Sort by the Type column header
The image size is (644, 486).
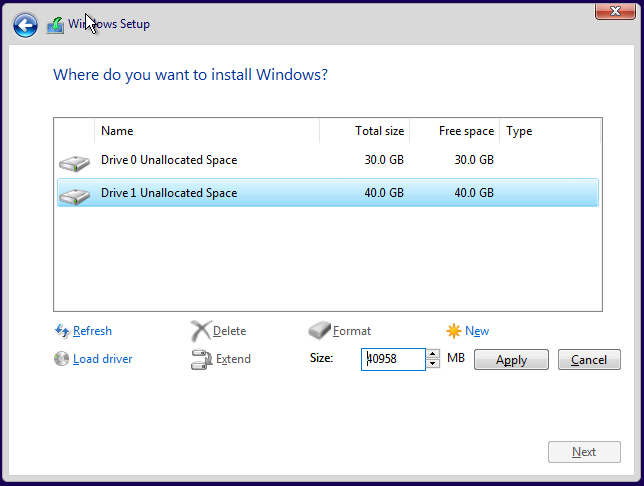click(x=550, y=131)
